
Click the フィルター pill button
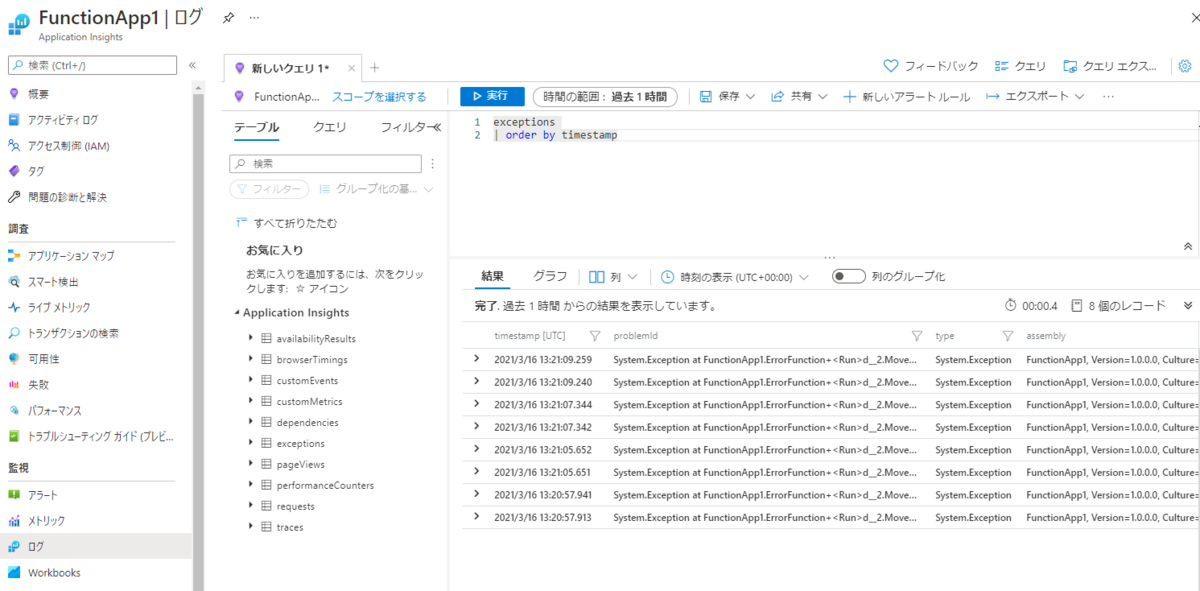point(269,189)
